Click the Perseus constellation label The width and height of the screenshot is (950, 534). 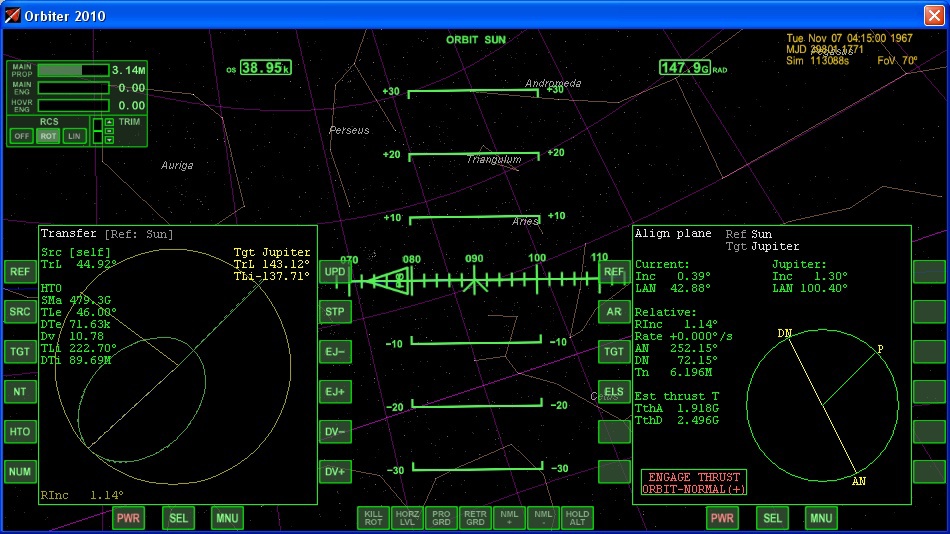[x=349, y=130]
